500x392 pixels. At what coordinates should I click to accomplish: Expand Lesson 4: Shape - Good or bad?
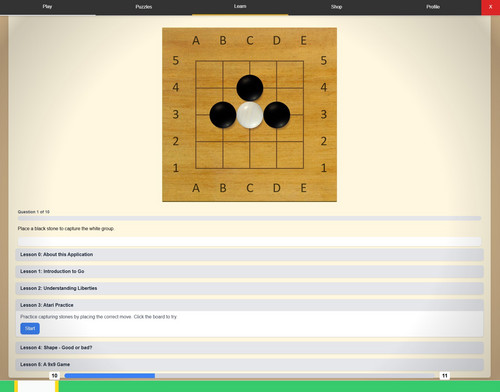[249, 348]
